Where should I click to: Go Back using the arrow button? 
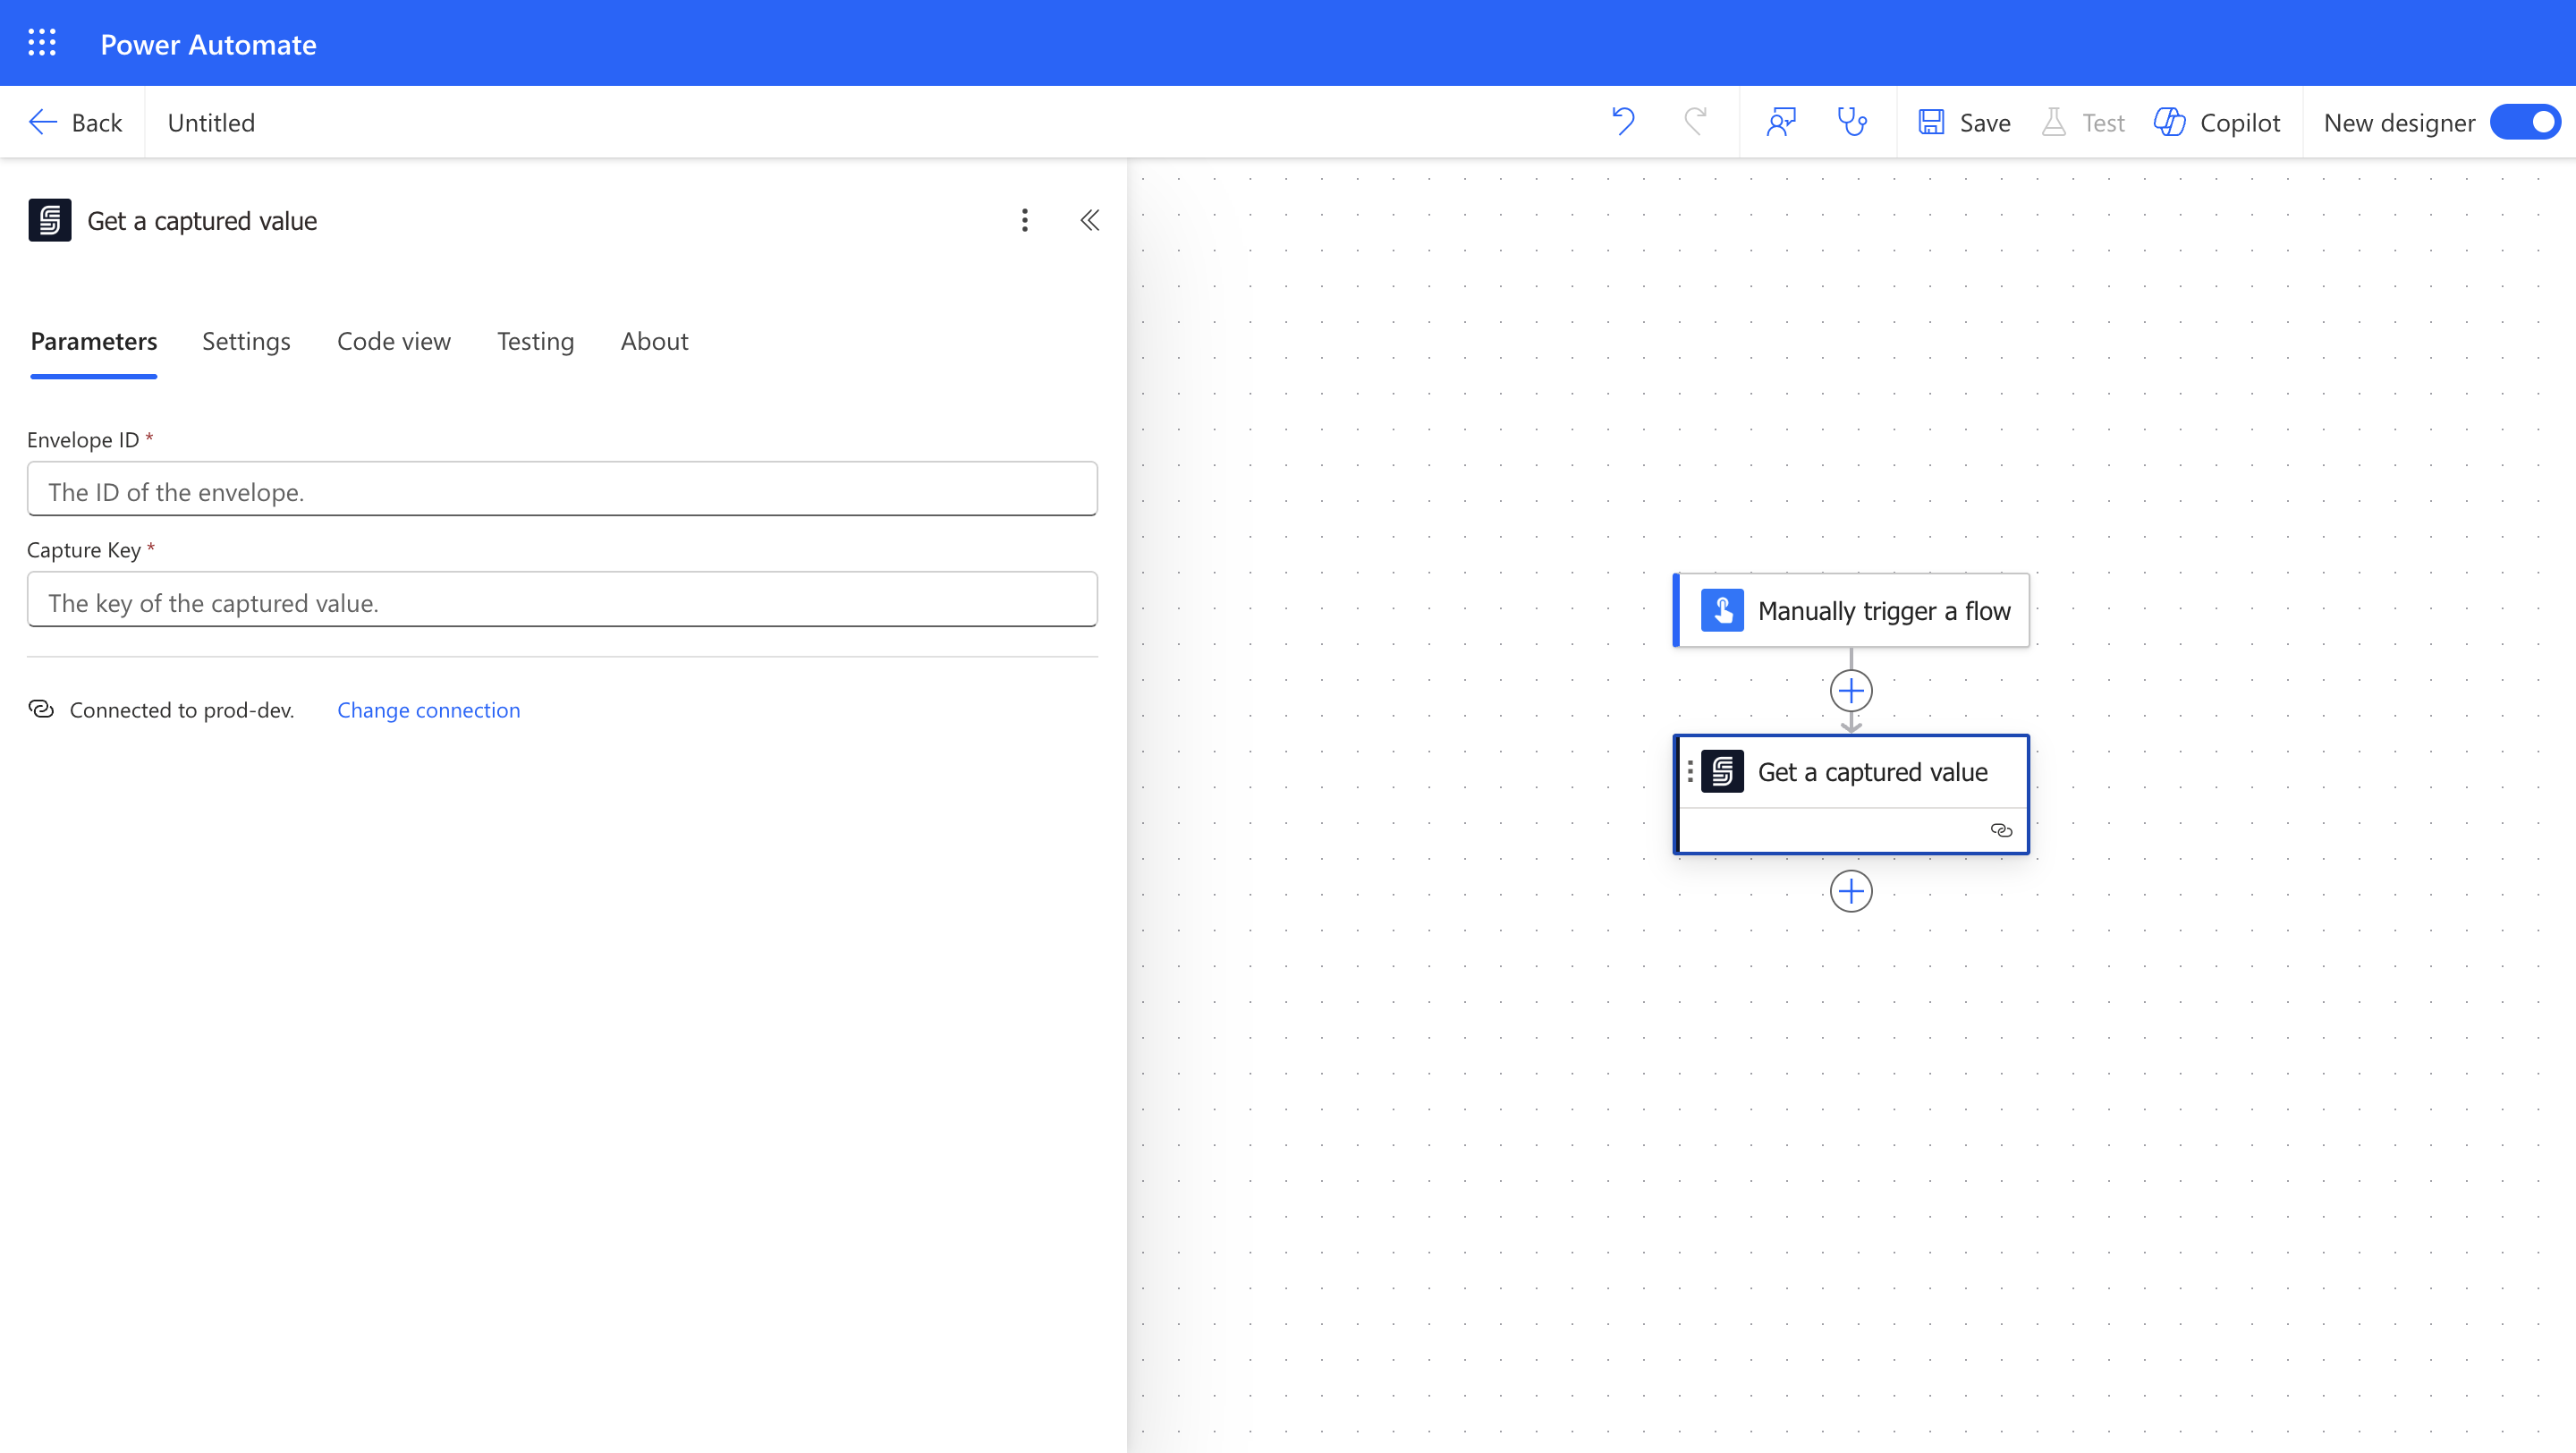75,122
